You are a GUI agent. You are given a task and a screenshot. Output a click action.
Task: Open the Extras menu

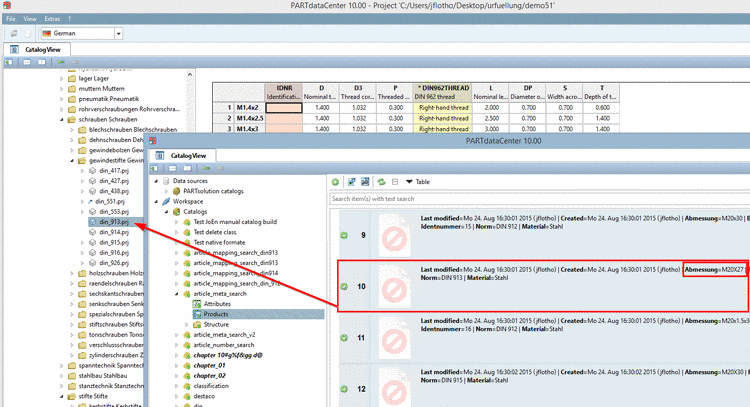tap(53, 19)
